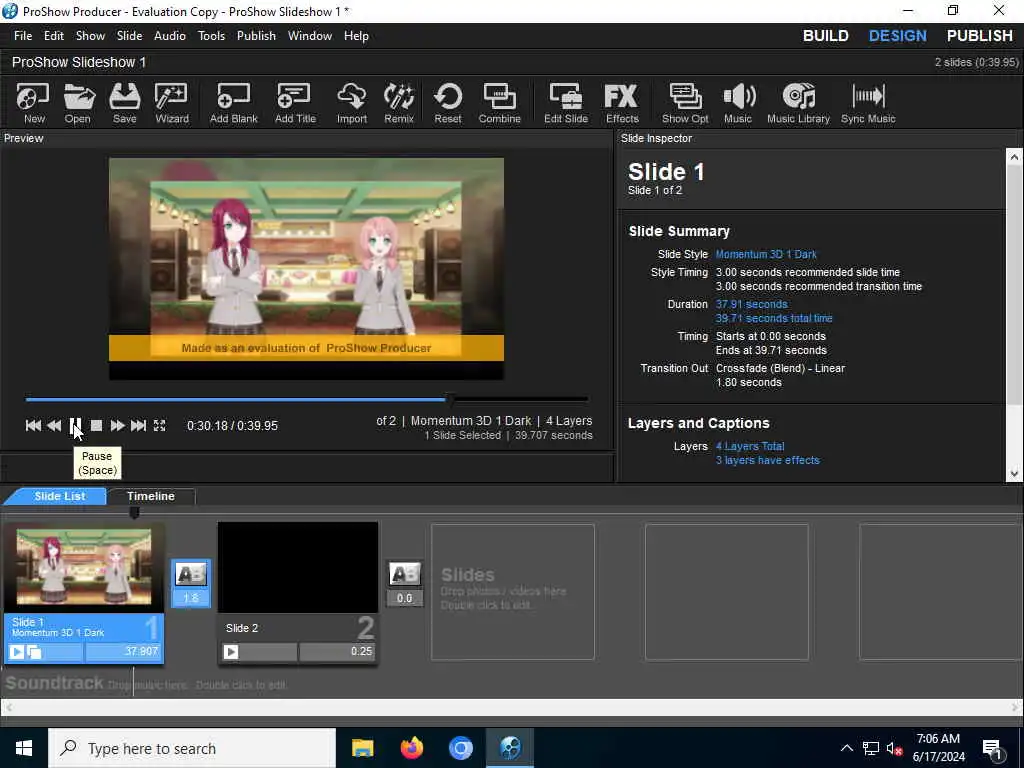
Task: Fast forward the preview playback
Action: click(117, 426)
